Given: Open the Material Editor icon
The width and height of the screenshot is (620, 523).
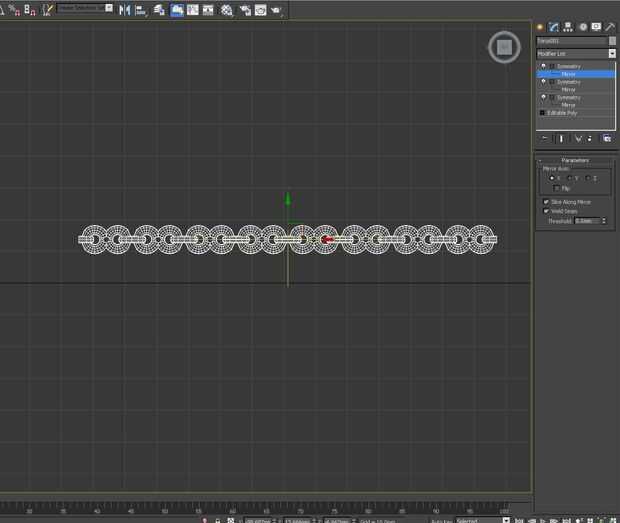Looking at the screenshot, I should (x=227, y=10).
